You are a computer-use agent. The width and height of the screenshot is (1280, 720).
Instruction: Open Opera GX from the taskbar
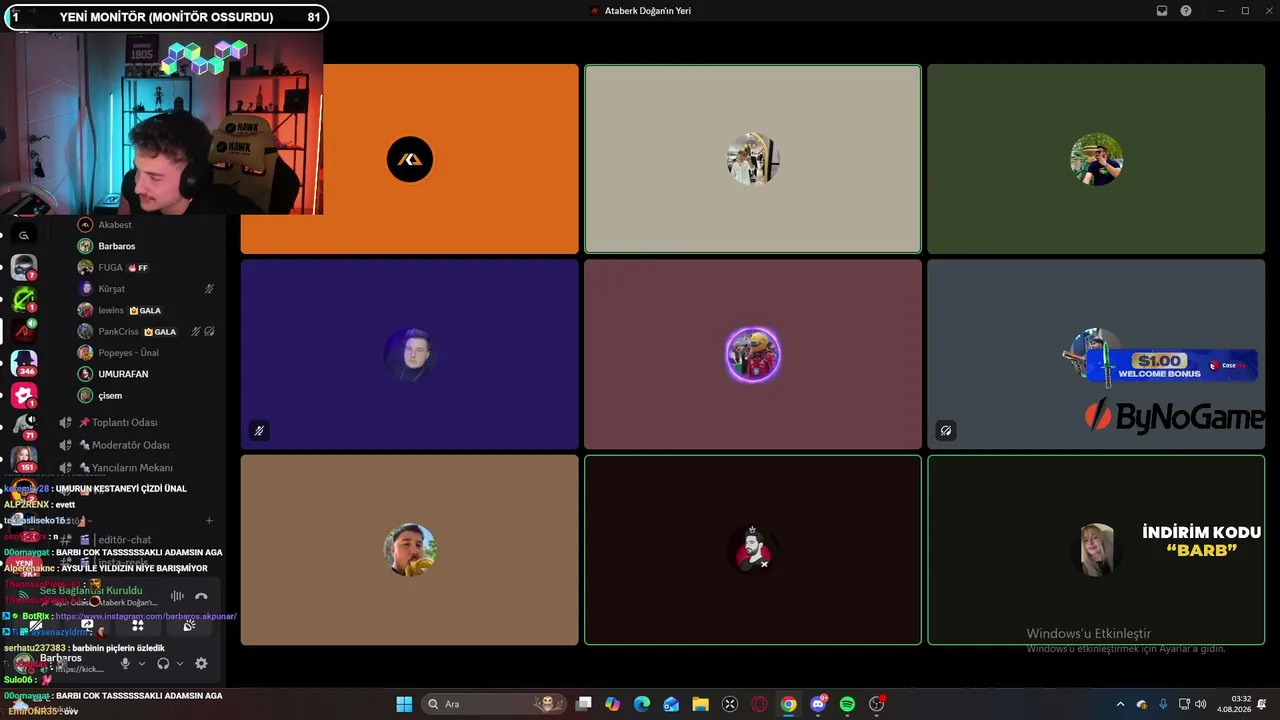[759, 704]
